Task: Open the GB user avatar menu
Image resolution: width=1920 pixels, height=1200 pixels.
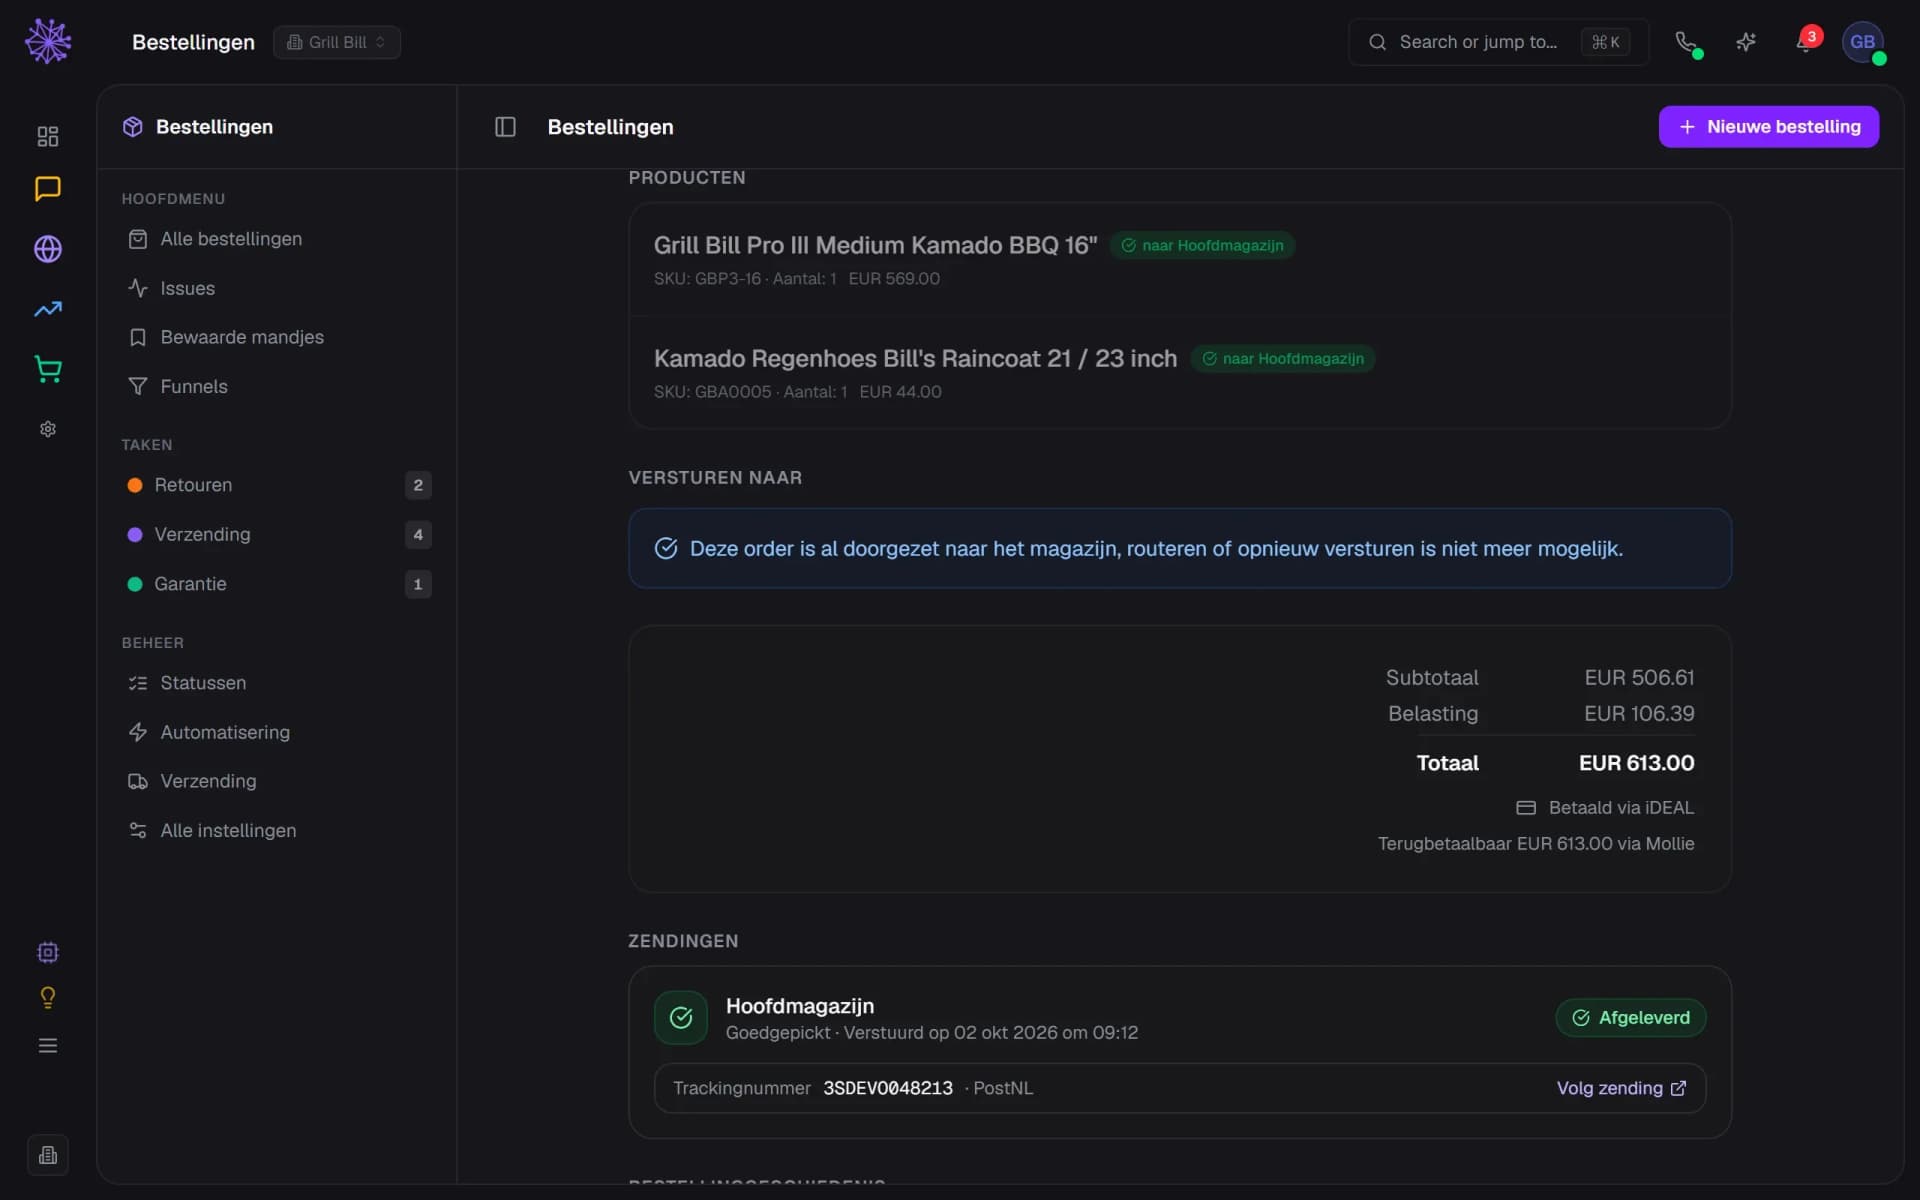Action: point(1863,42)
